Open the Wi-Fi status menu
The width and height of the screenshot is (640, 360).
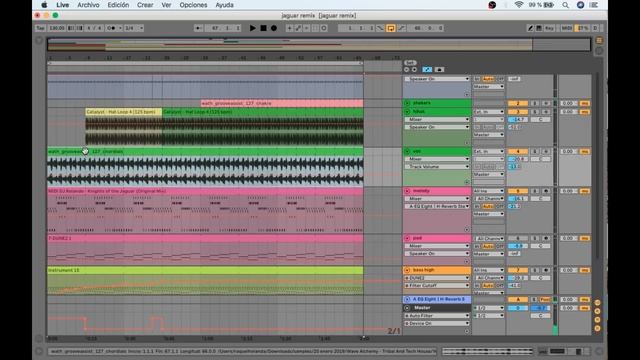point(519,5)
